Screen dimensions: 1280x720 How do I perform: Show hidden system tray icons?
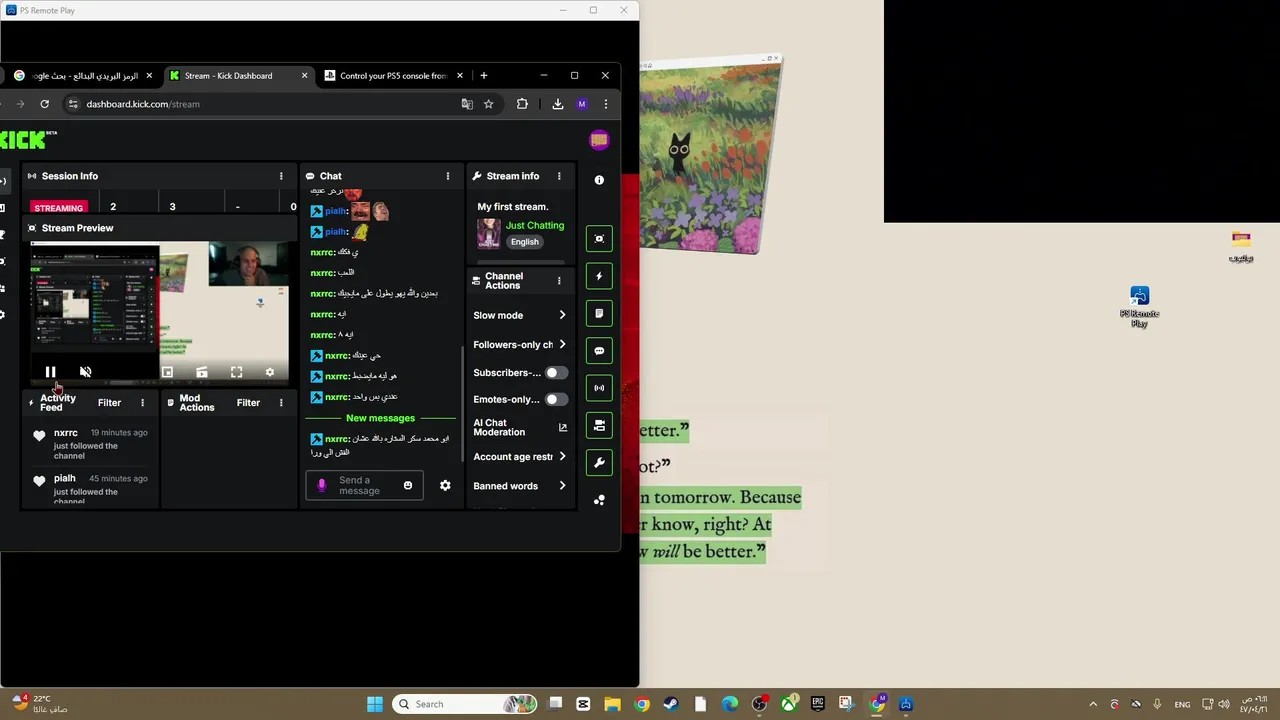pos(1093,704)
